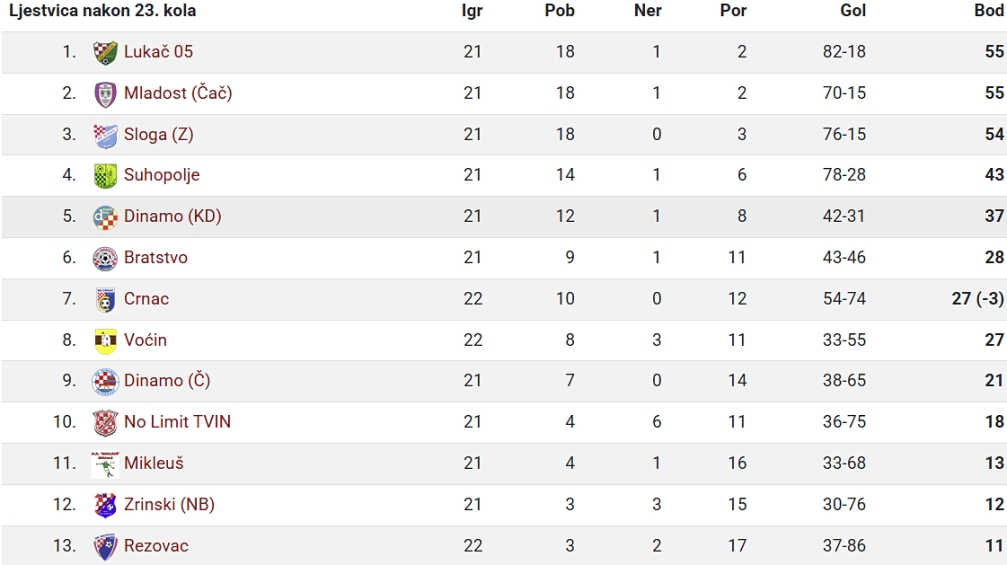1007x565 pixels.
Task: Click the No Limit TVIN crest
Action: 105,422
